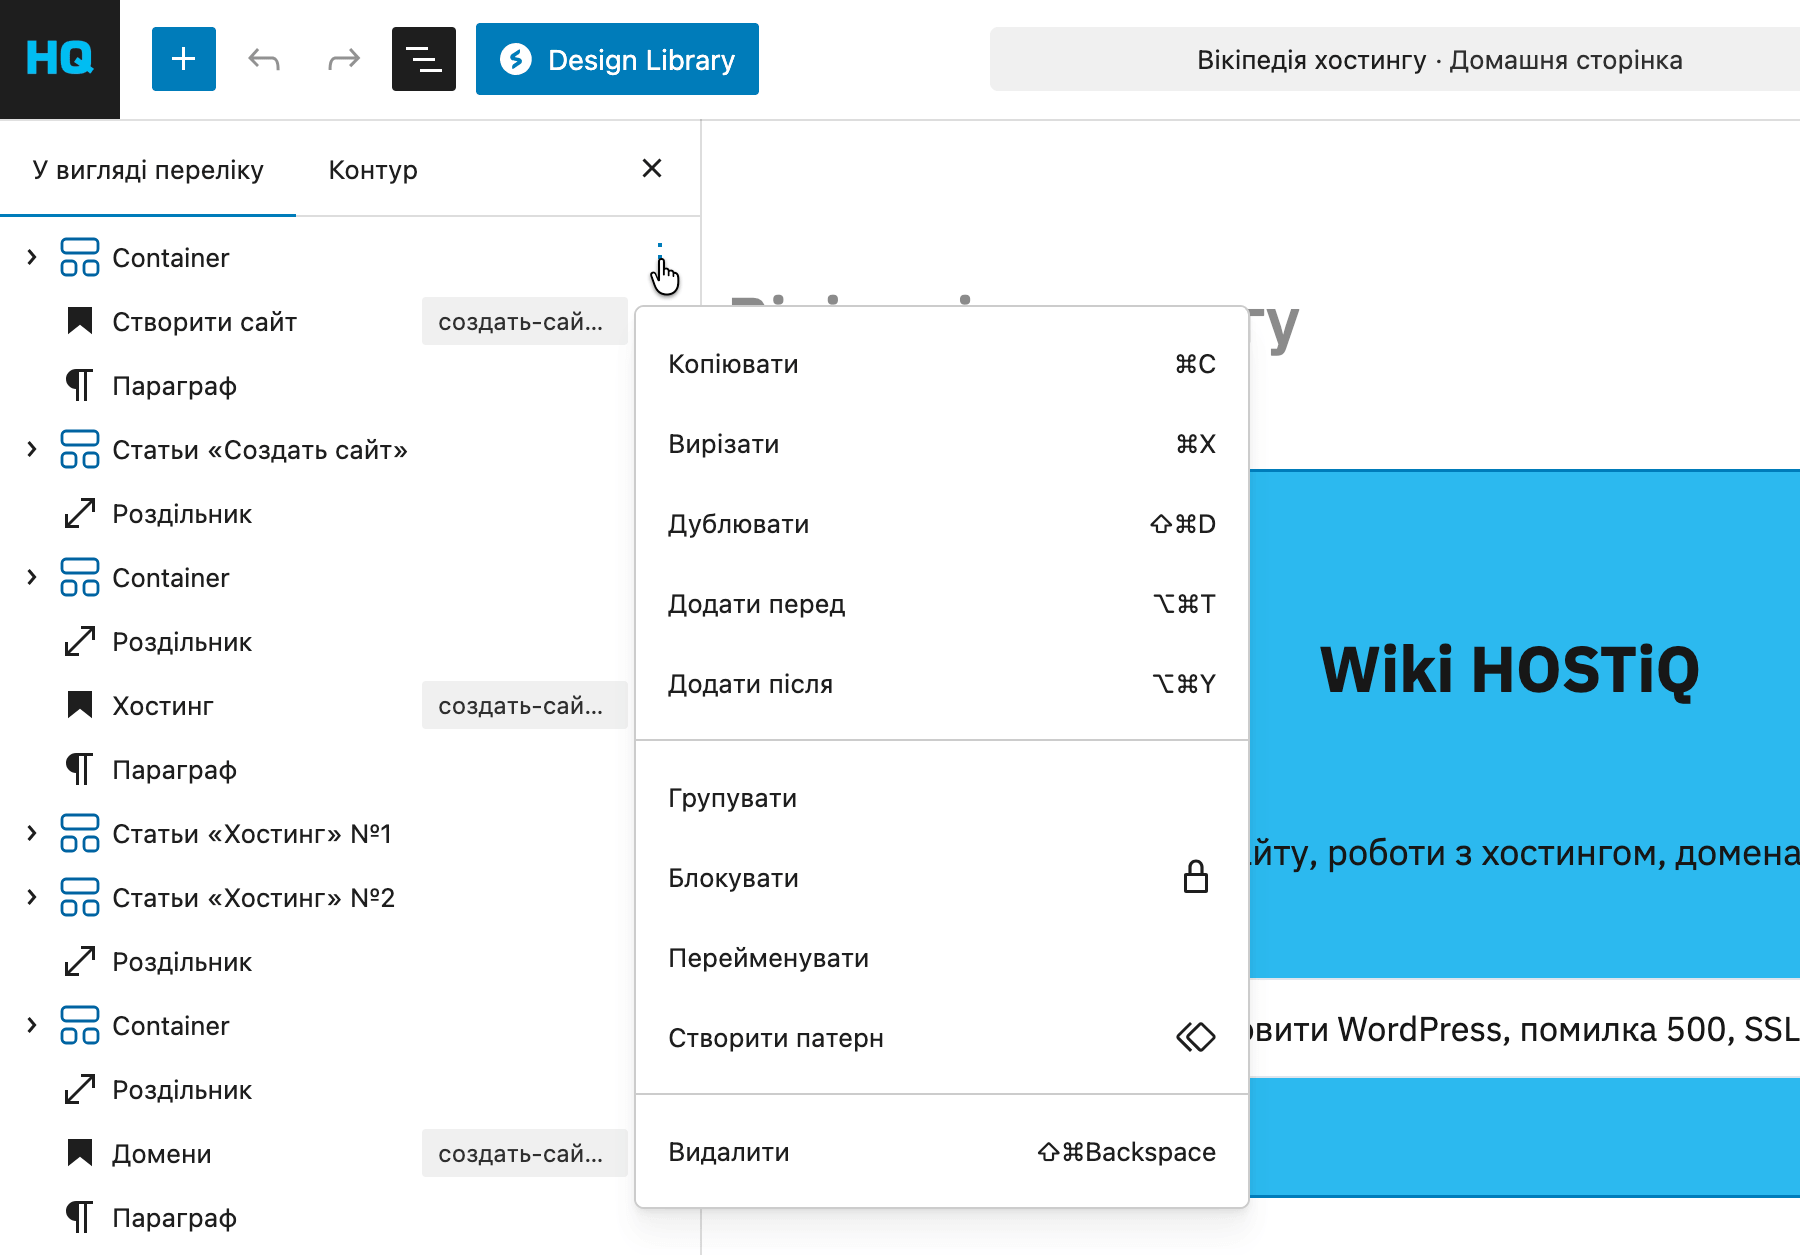Click the pattern diamond icon beside Створити патерн
Viewport: 1800px width, 1255px height.
coord(1196,1037)
